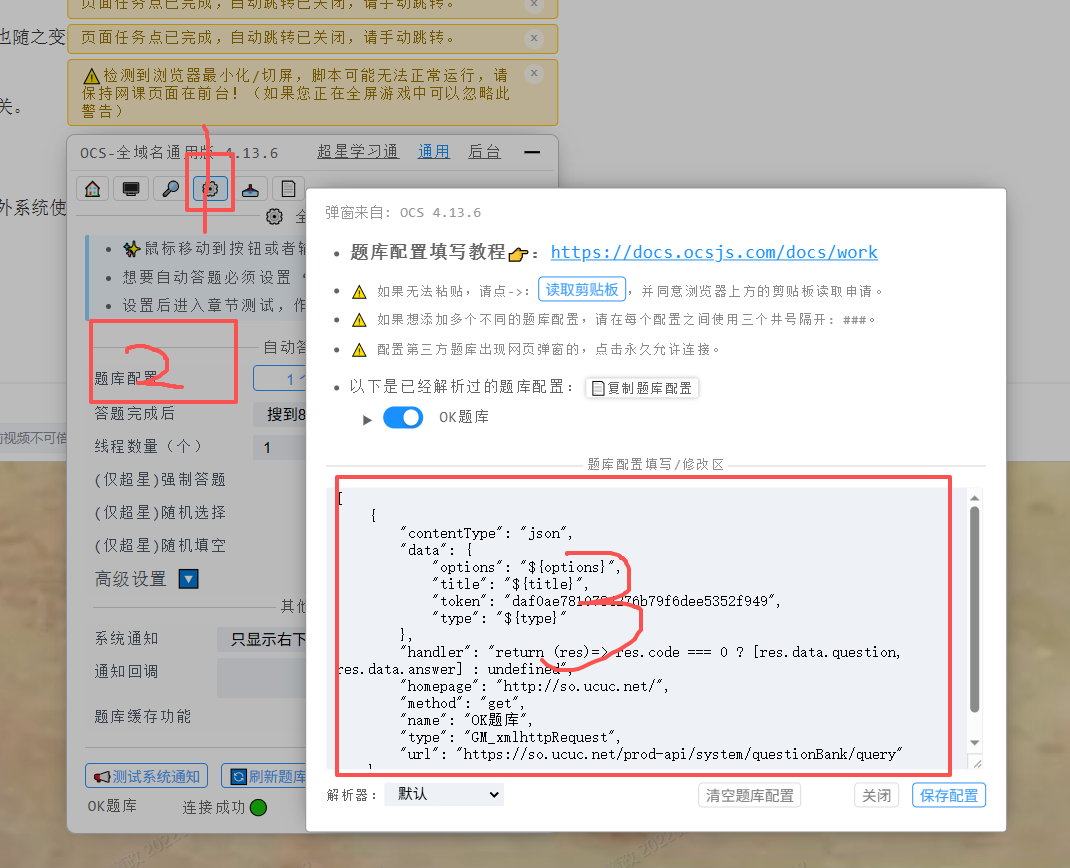The width and height of the screenshot is (1070, 868).
Task: Open the 解析器 默认 dropdown
Action: coord(444,794)
